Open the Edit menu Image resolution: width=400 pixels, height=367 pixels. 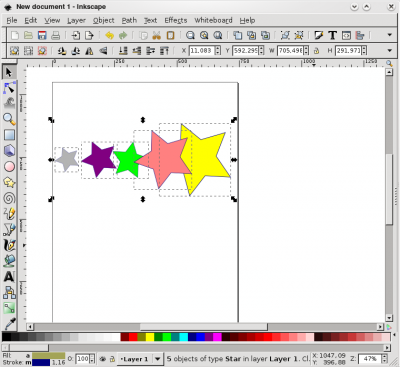31,20
